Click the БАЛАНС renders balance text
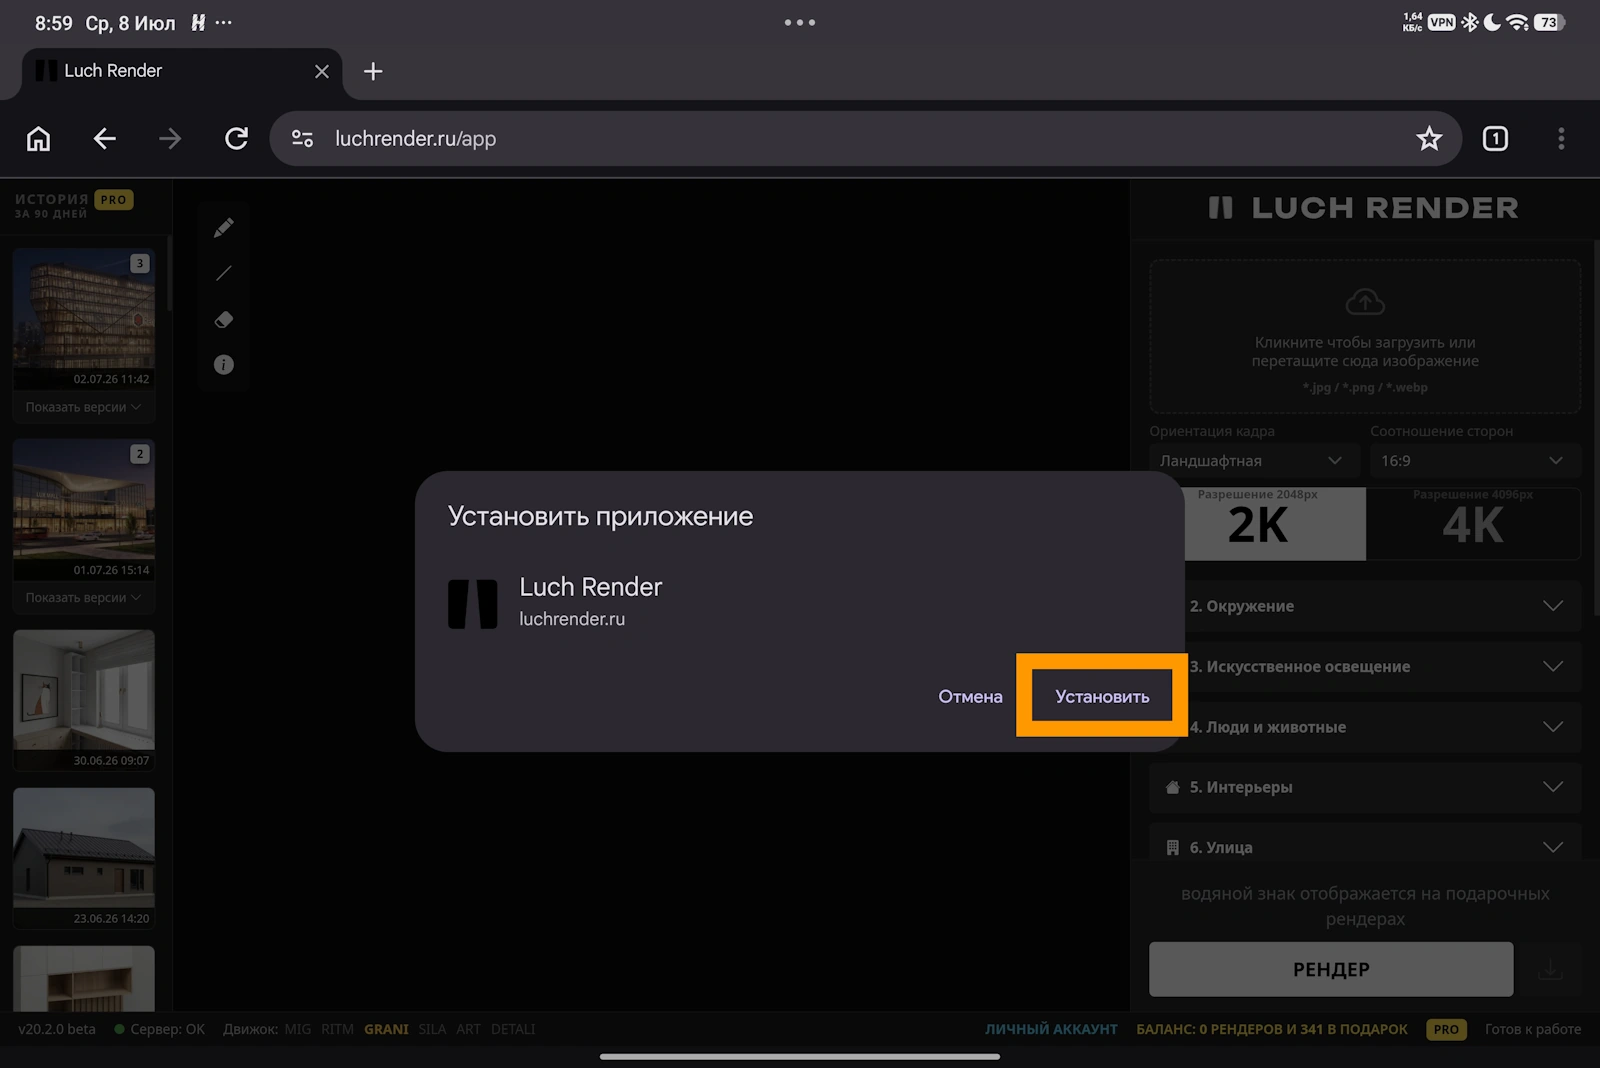1600x1068 pixels. [1272, 1029]
